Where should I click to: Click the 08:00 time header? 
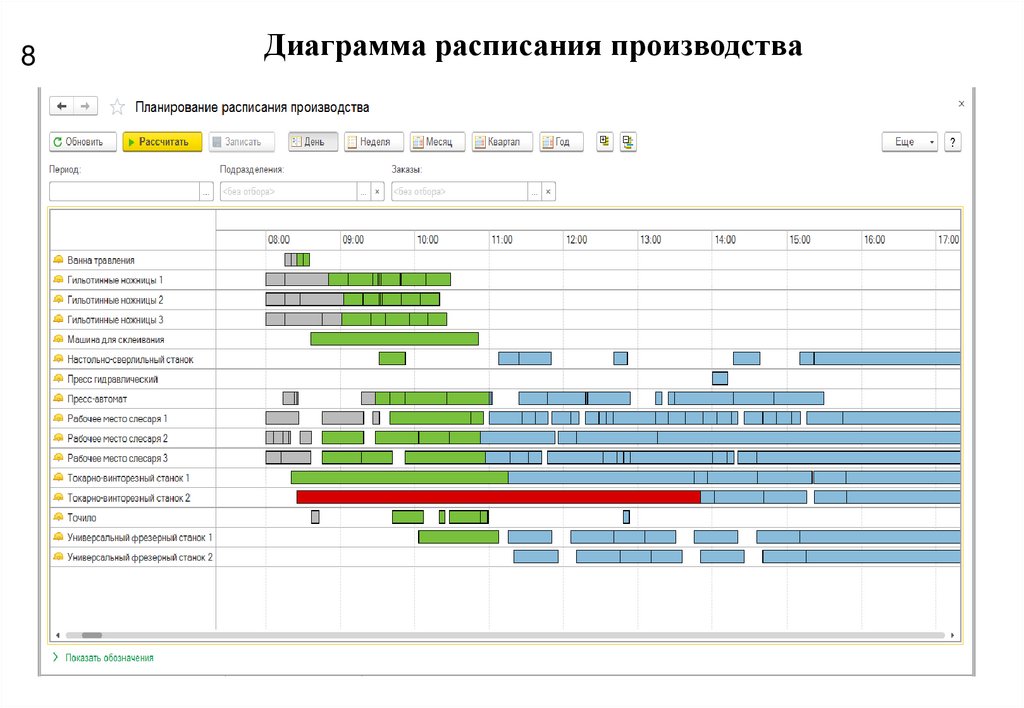[279, 240]
